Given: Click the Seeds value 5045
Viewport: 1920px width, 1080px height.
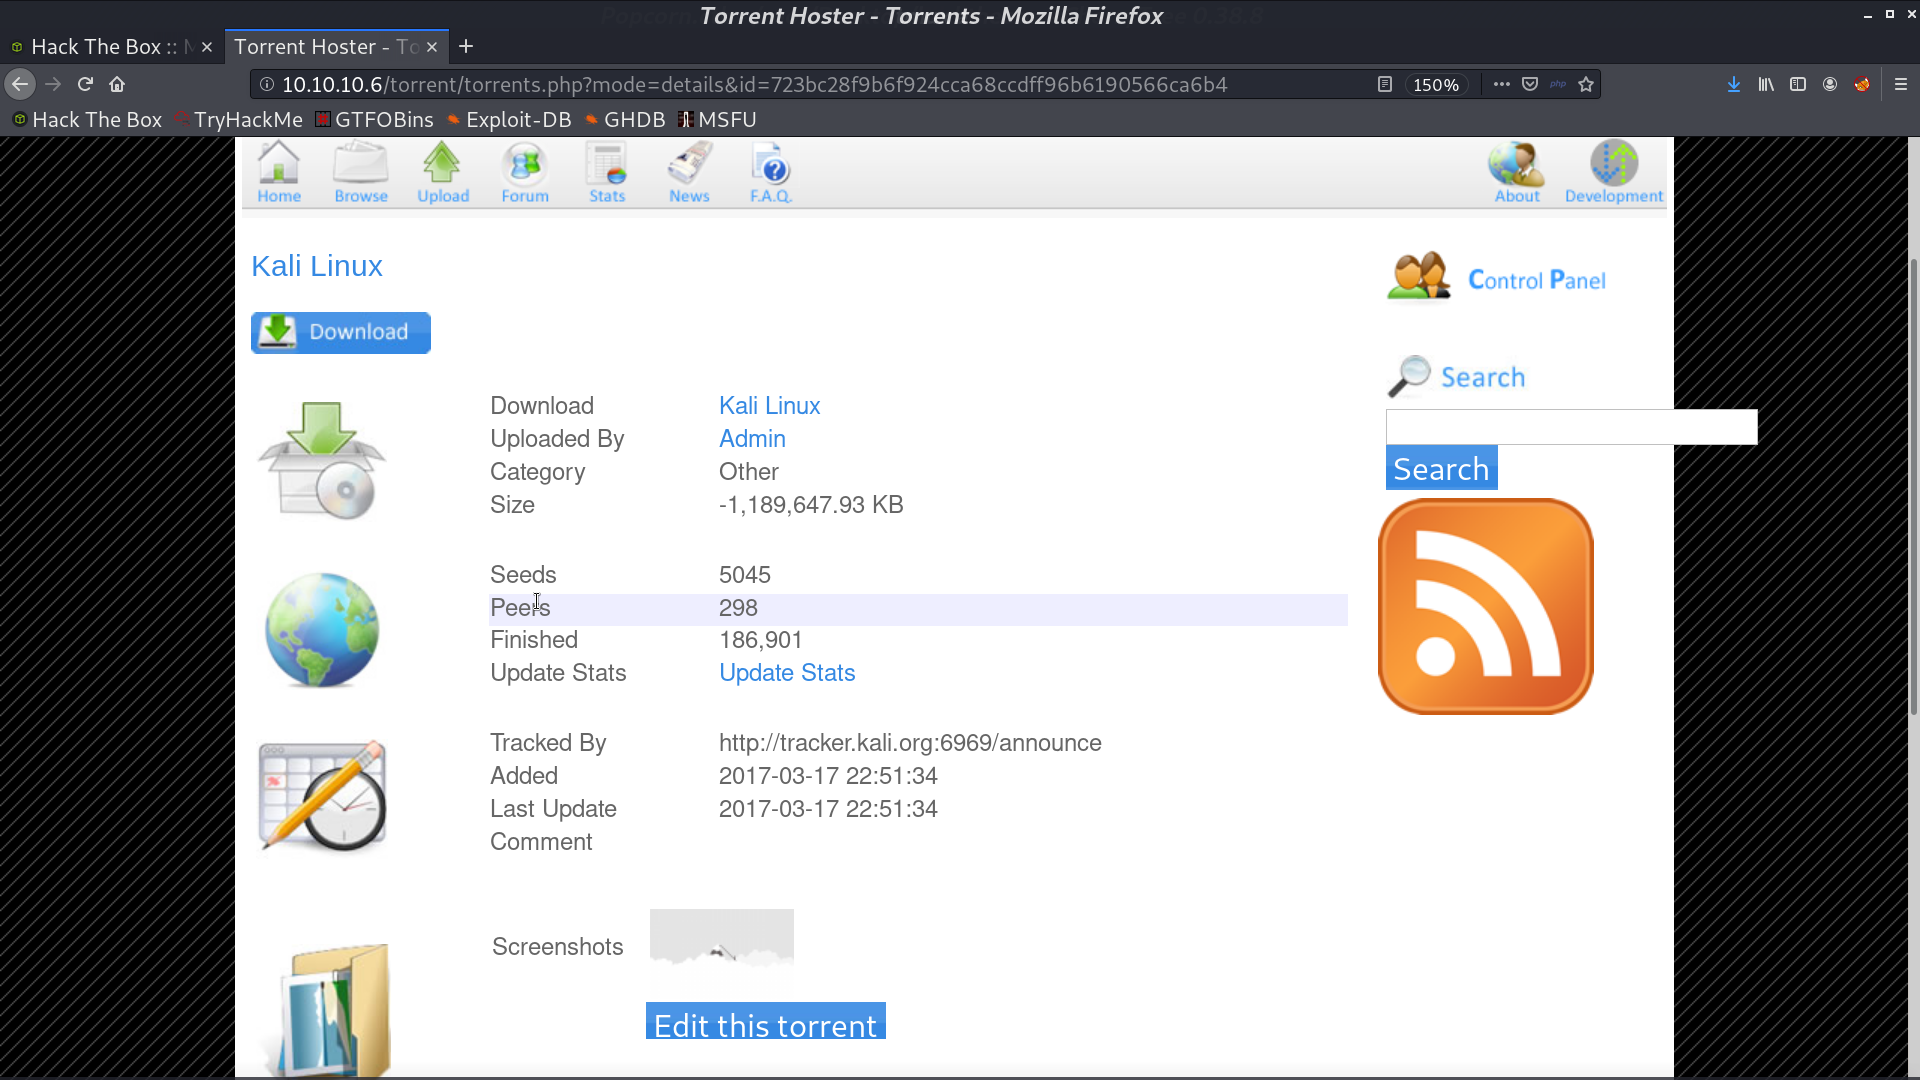Looking at the screenshot, I should (745, 575).
